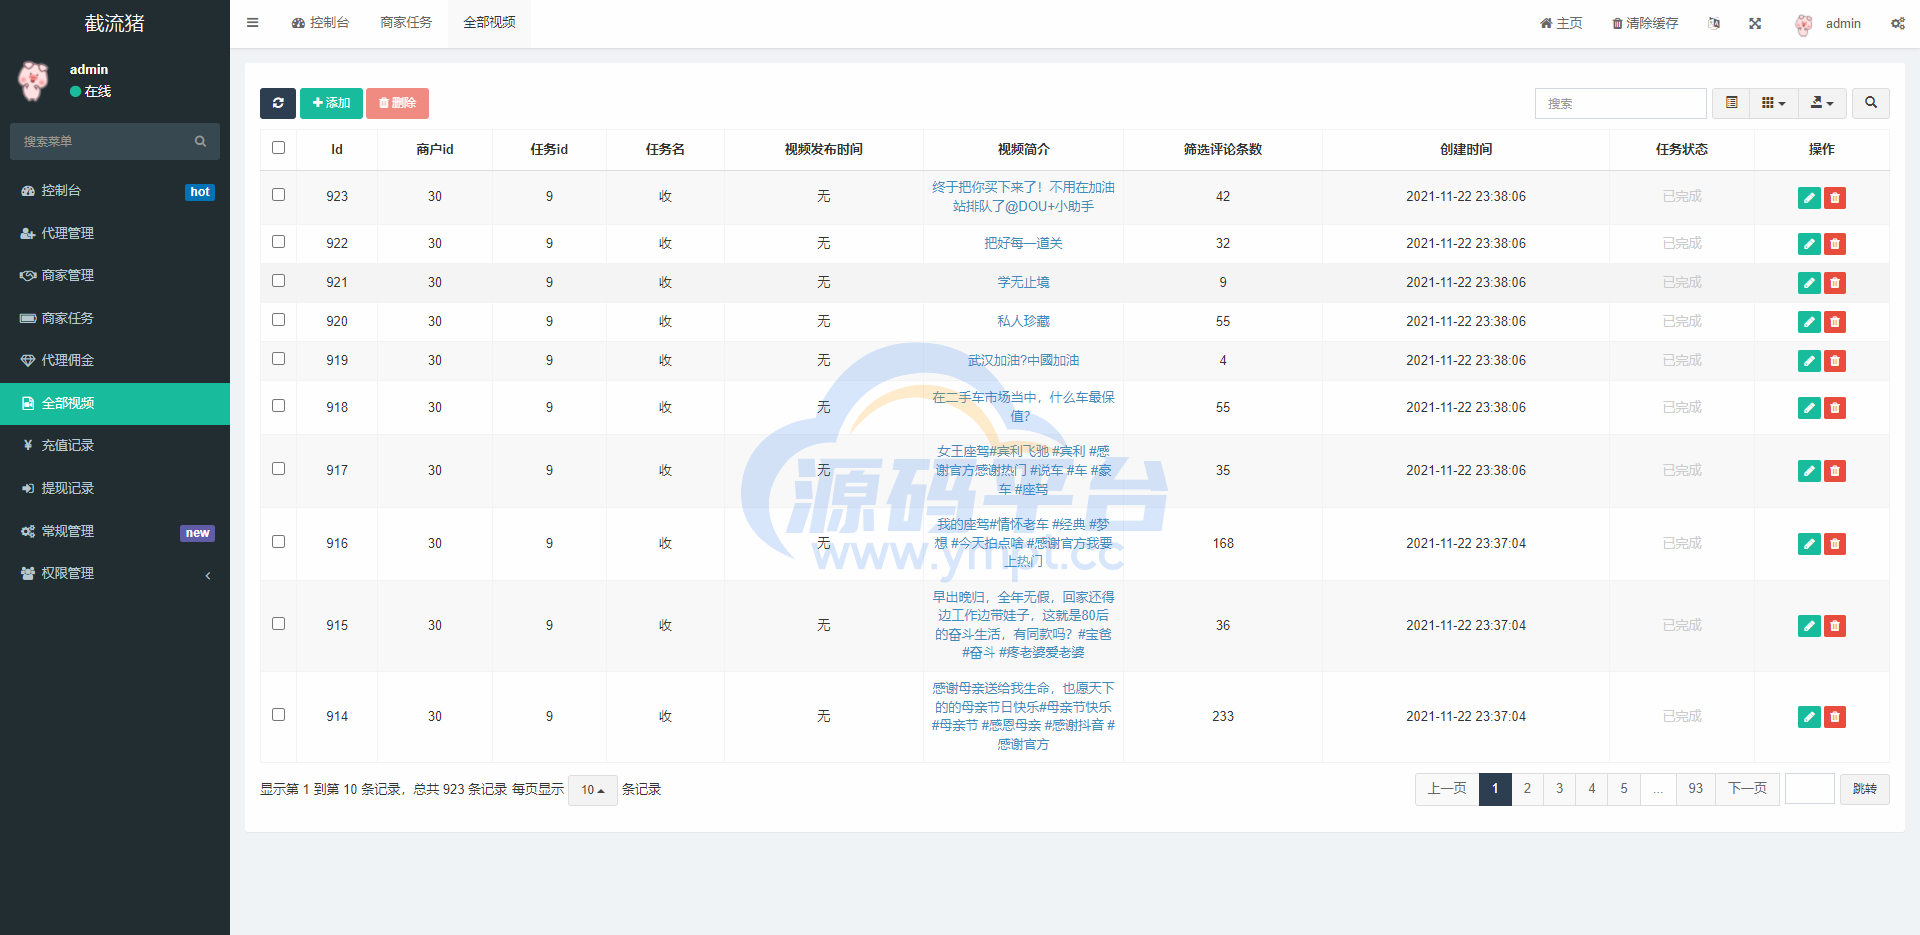Screen dimensions: 1920x935
Task: Delete row with Id 917
Action: 1835,471
